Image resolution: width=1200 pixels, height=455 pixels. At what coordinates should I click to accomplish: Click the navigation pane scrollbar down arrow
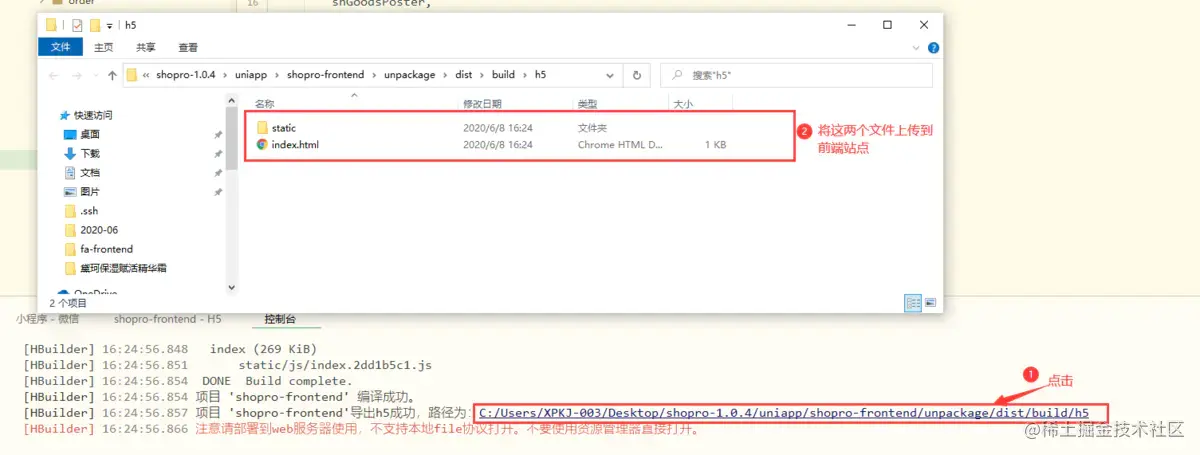[x=233, y=287]
